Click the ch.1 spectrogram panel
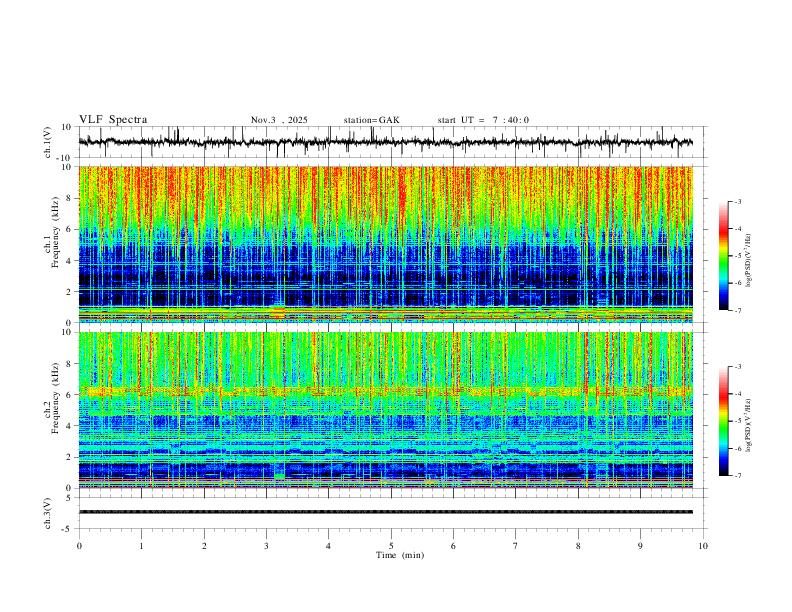 386,244
